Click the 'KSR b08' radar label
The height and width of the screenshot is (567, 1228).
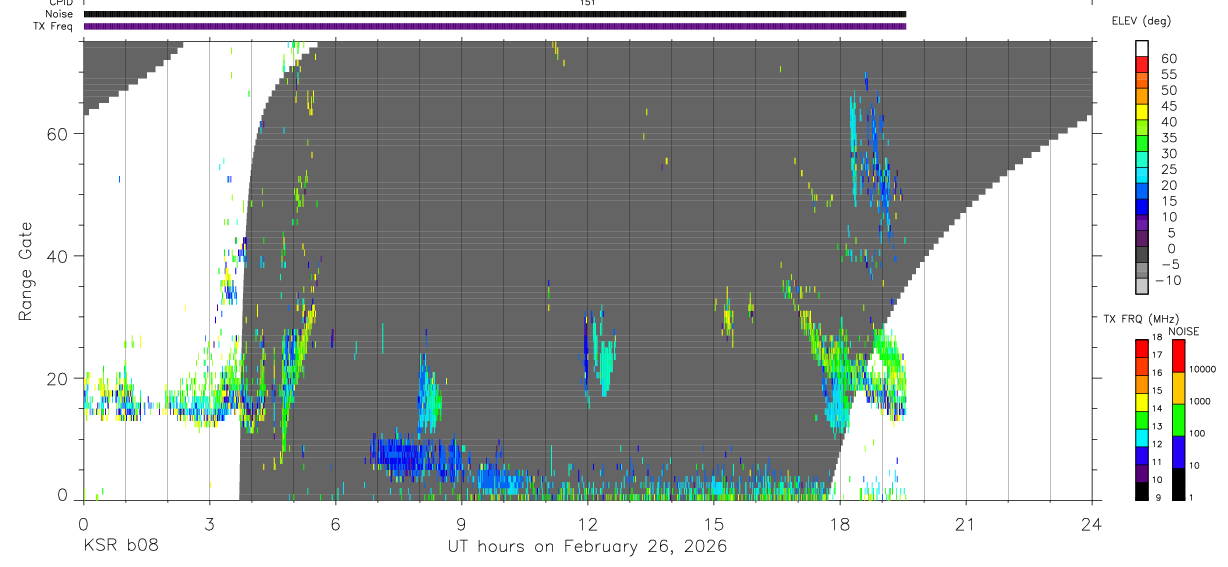(120, 547)
